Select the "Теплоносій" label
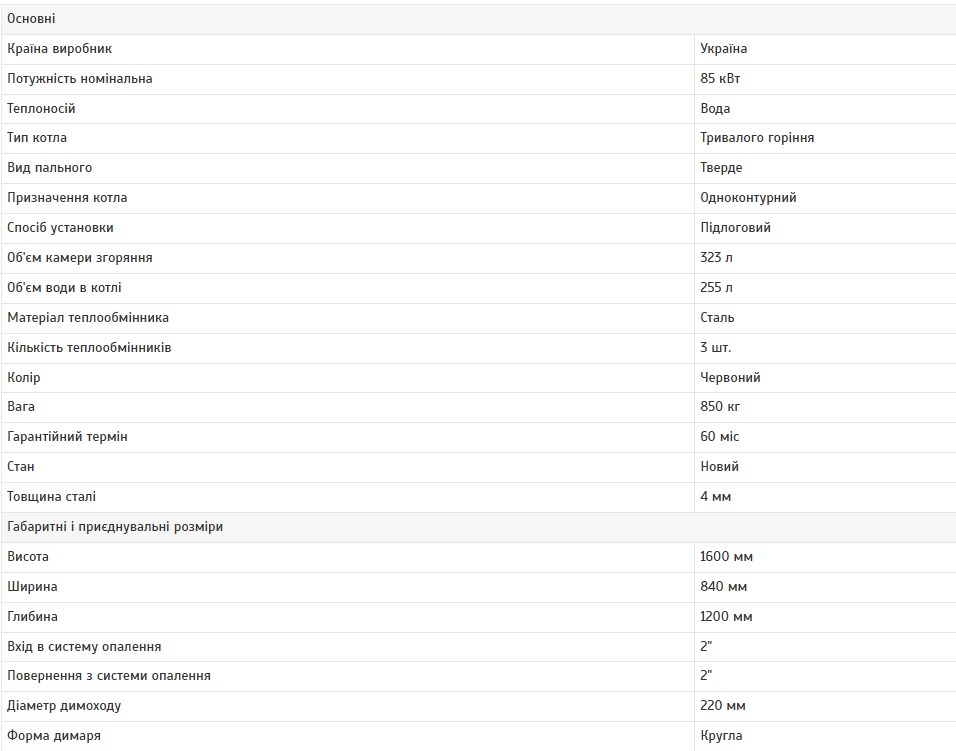The image size is (956, 751). pos(41,108)
